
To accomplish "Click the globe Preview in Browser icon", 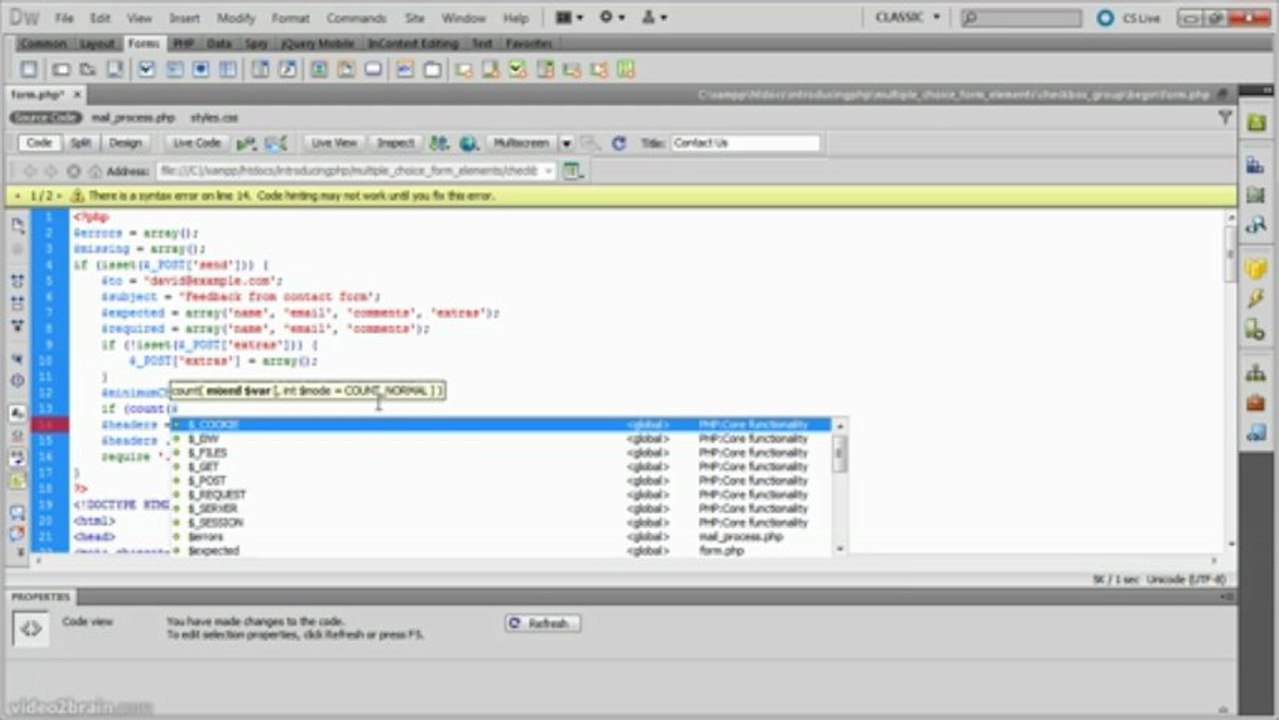I will point(468,143).
